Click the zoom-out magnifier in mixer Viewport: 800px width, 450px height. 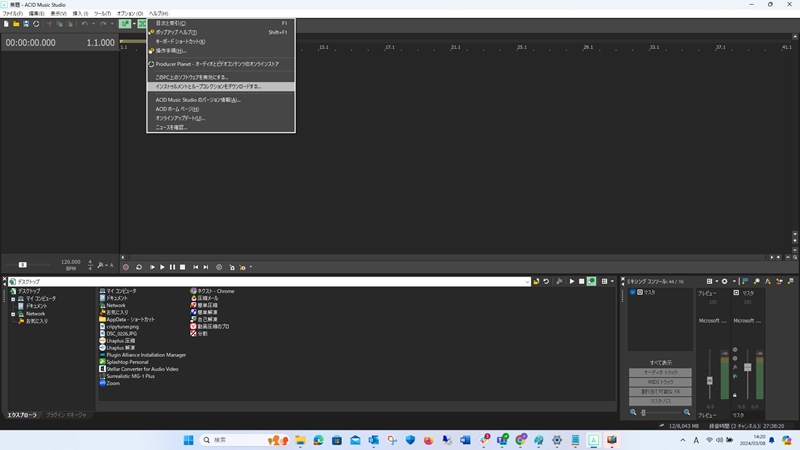[633, 412]
